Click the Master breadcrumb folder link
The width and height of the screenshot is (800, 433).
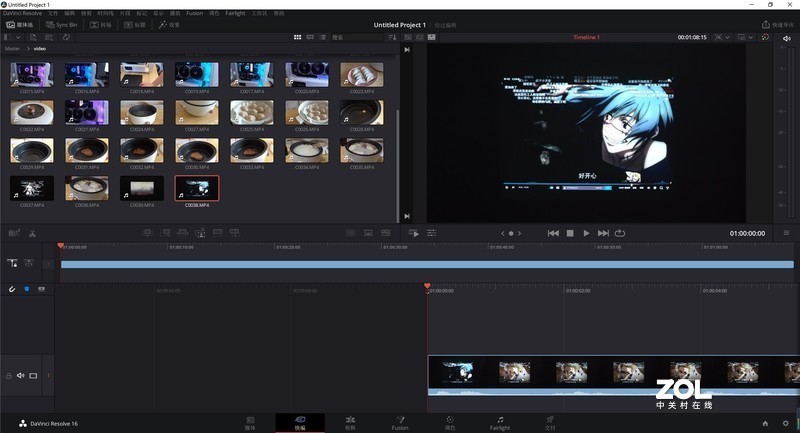tap(12, 48)
